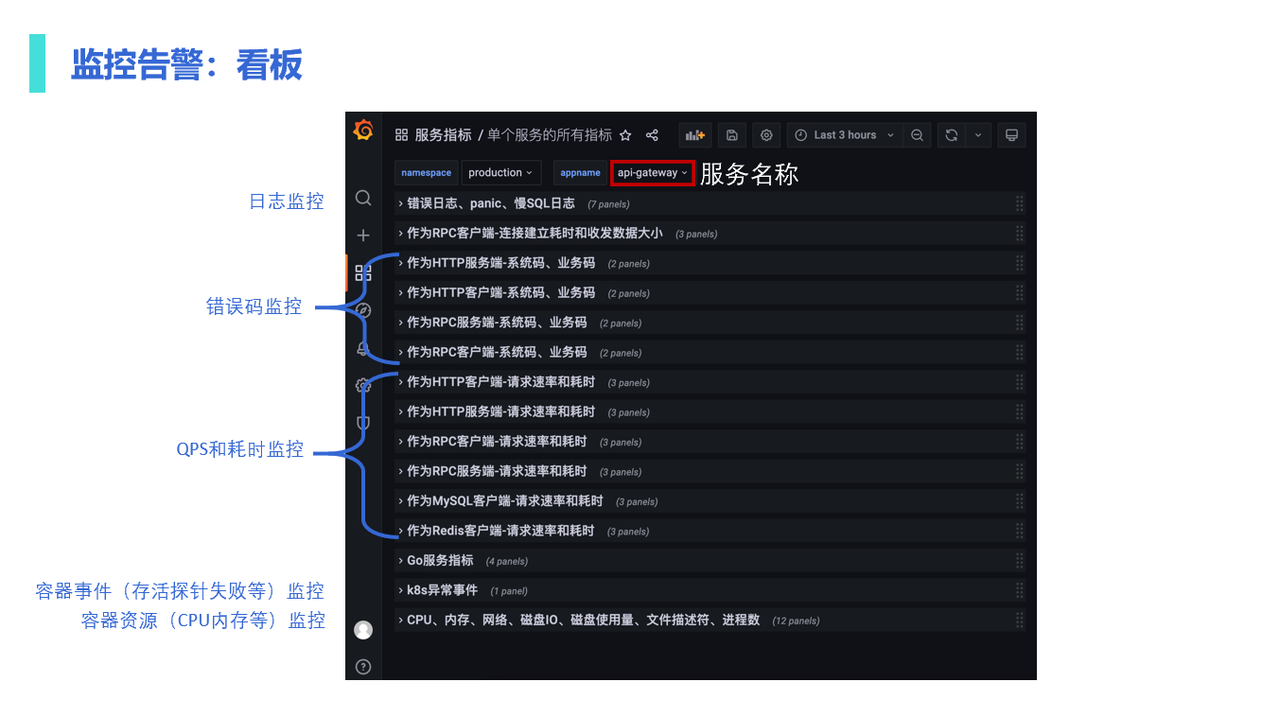Expand the k8s异常事件 row
The width and height of the screenshot is (1280, 717).
tap(440, 590)
